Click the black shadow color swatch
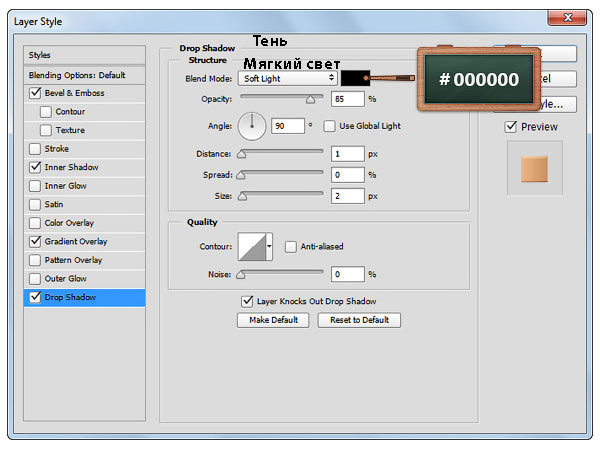Screen dimensions: 600x449 tap(355, 77)
